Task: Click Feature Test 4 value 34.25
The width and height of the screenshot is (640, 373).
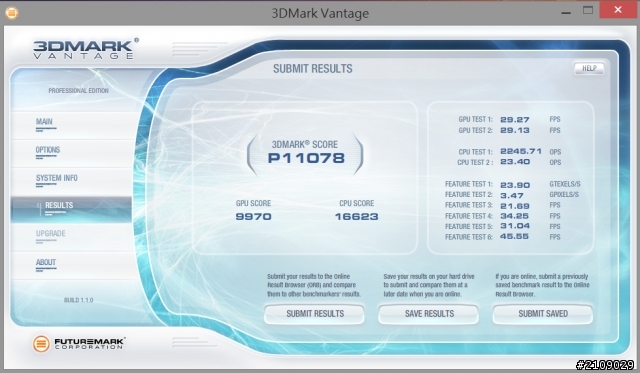Action: pyautogui.click(x=514, y=216)
